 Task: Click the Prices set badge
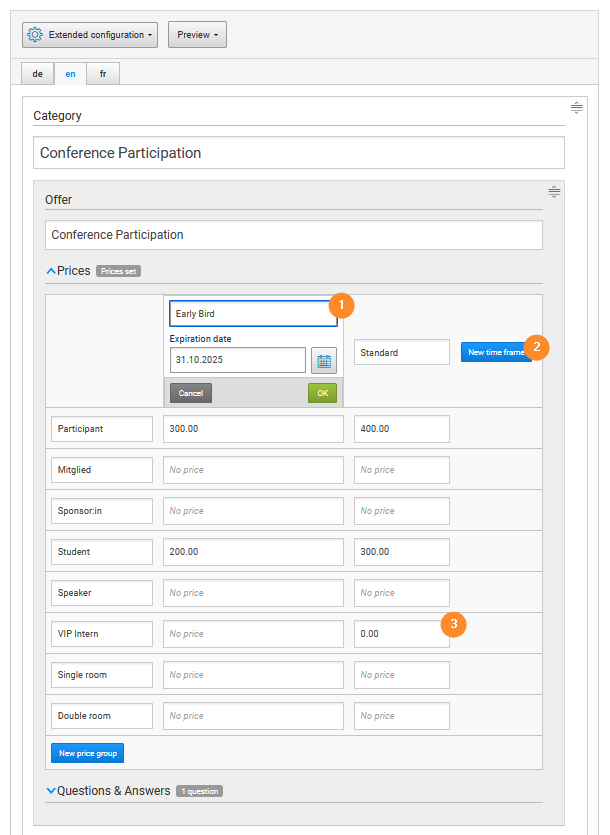(117, 270)
